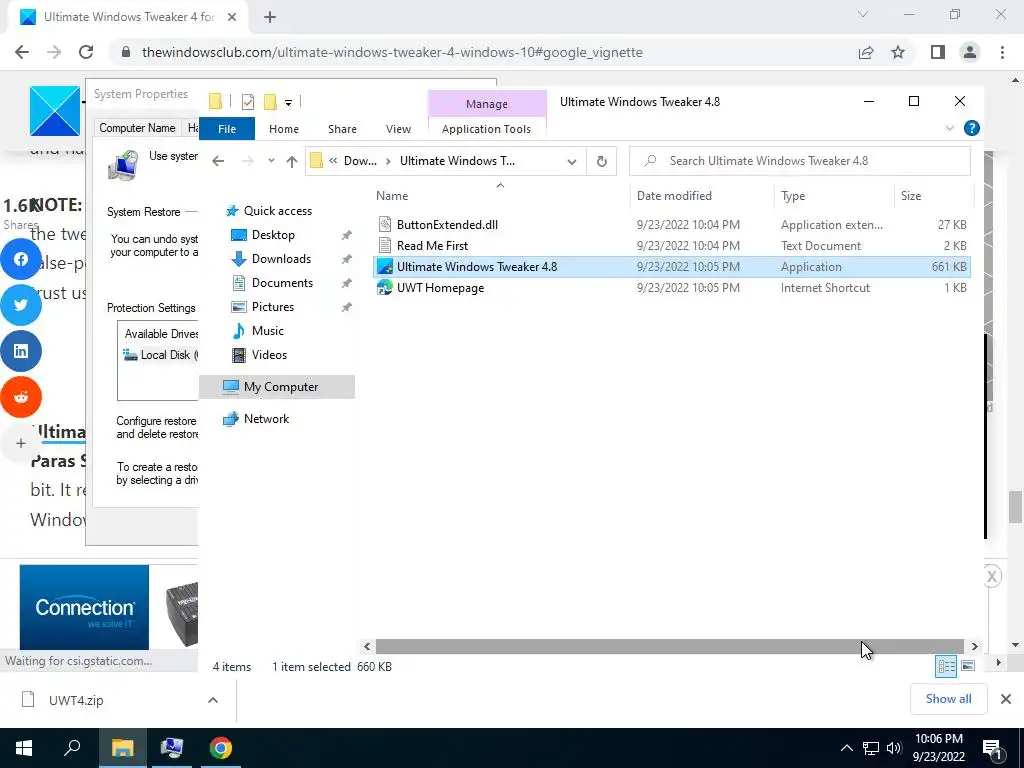
Task: Open Chrome profile avatar
Action: click(970, 52)
